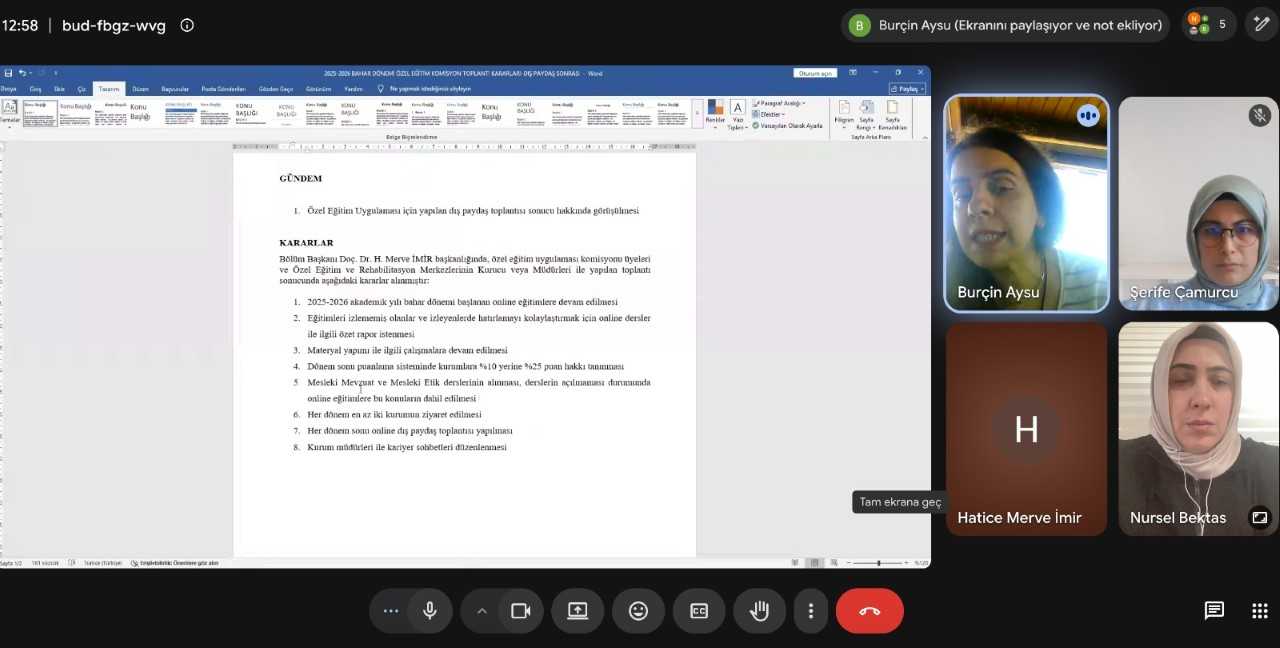Turn off the camera in call controls
The image size is (1280, 648).
[520, 611]
